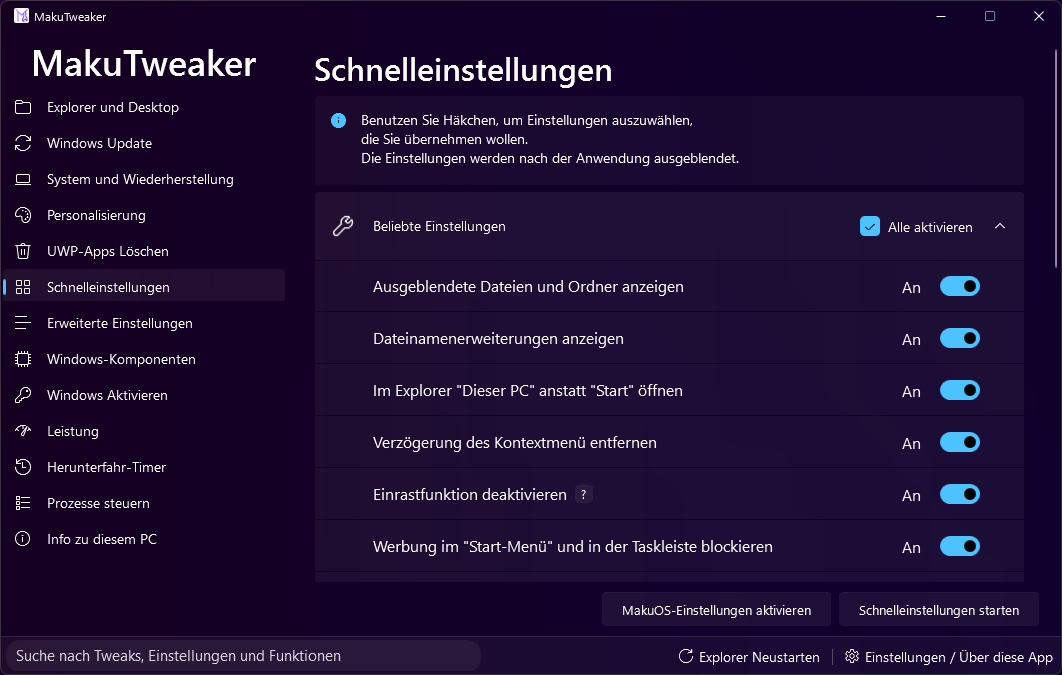Click the An label of Dateinamenerweiterungen row
1062x675 pixels.
pos(911,339)
